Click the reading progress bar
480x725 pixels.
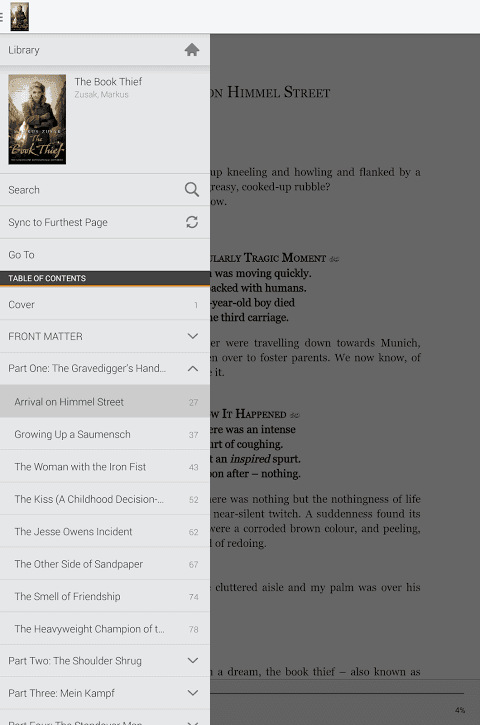pos(337,694)
